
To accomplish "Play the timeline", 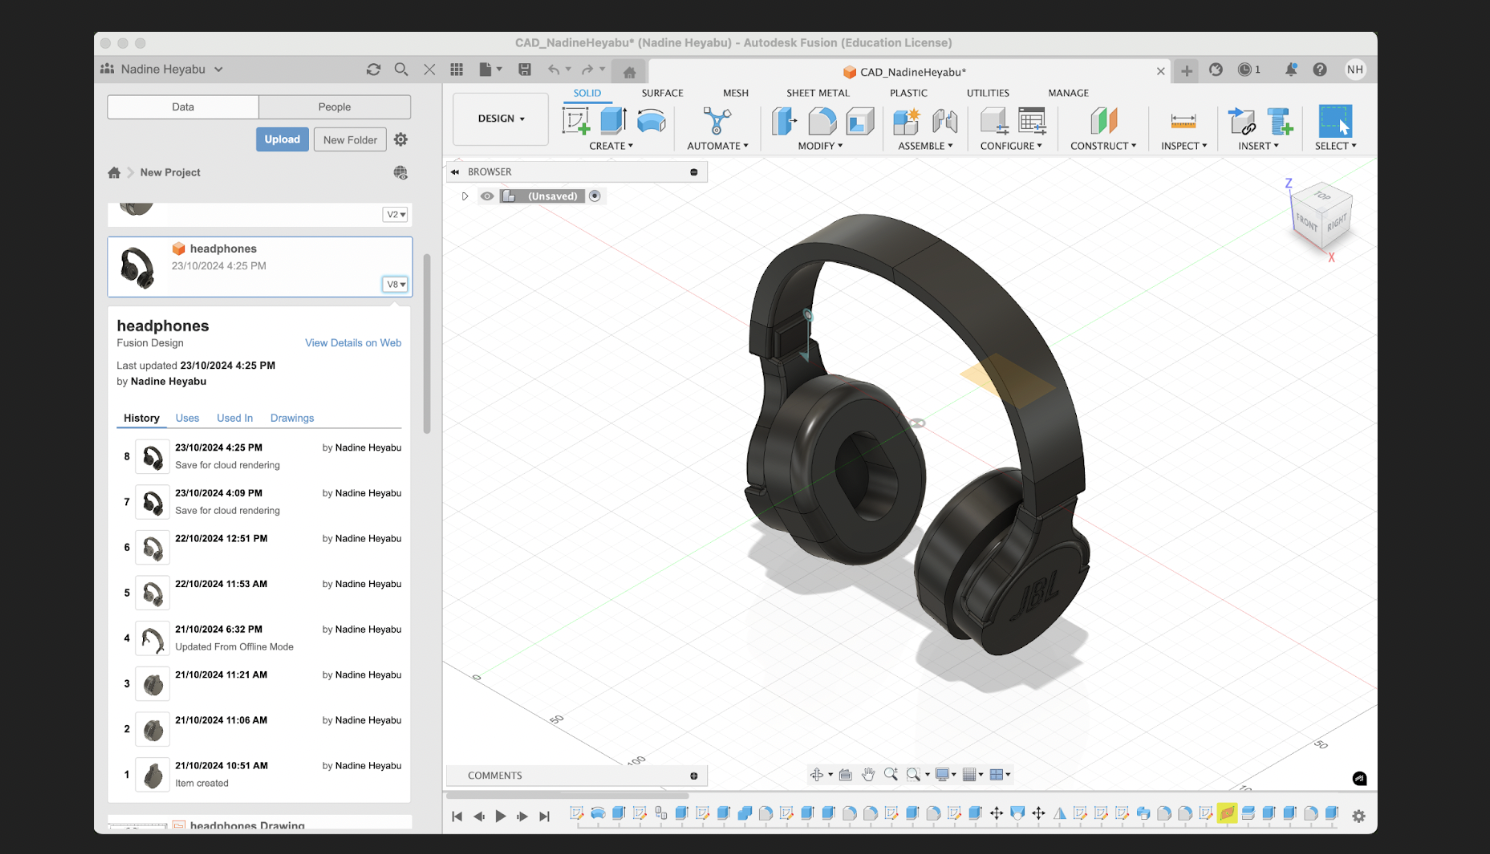I will (x=501, y=816).
